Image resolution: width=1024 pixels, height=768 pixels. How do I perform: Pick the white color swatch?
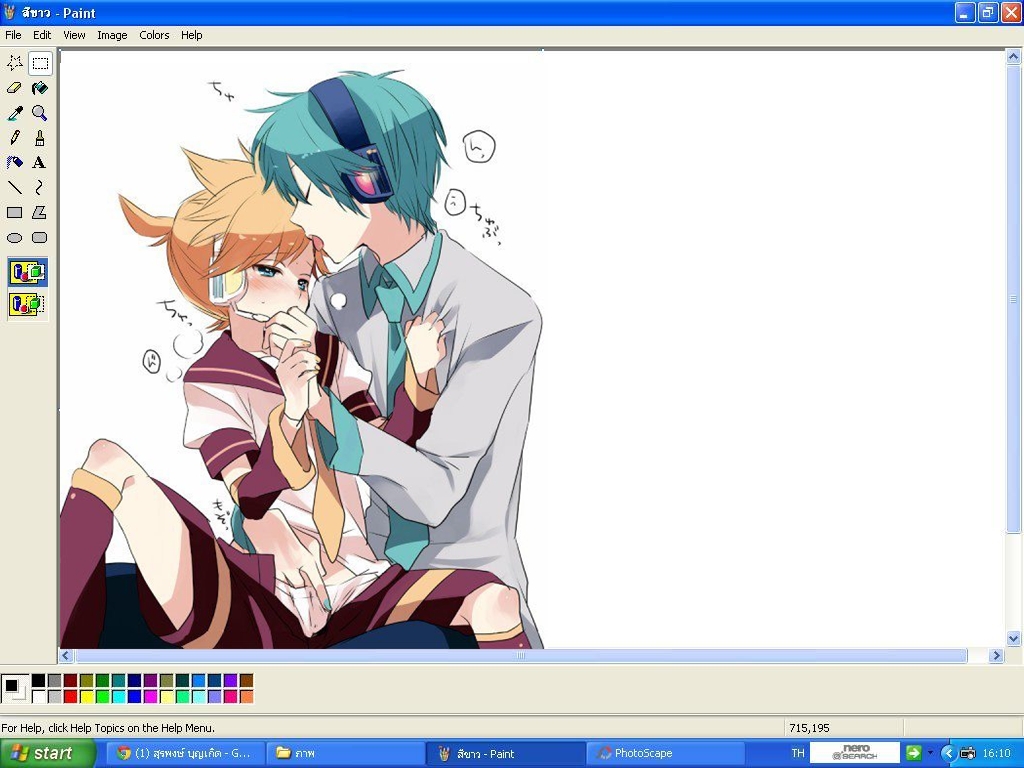[x=39, y=697]
